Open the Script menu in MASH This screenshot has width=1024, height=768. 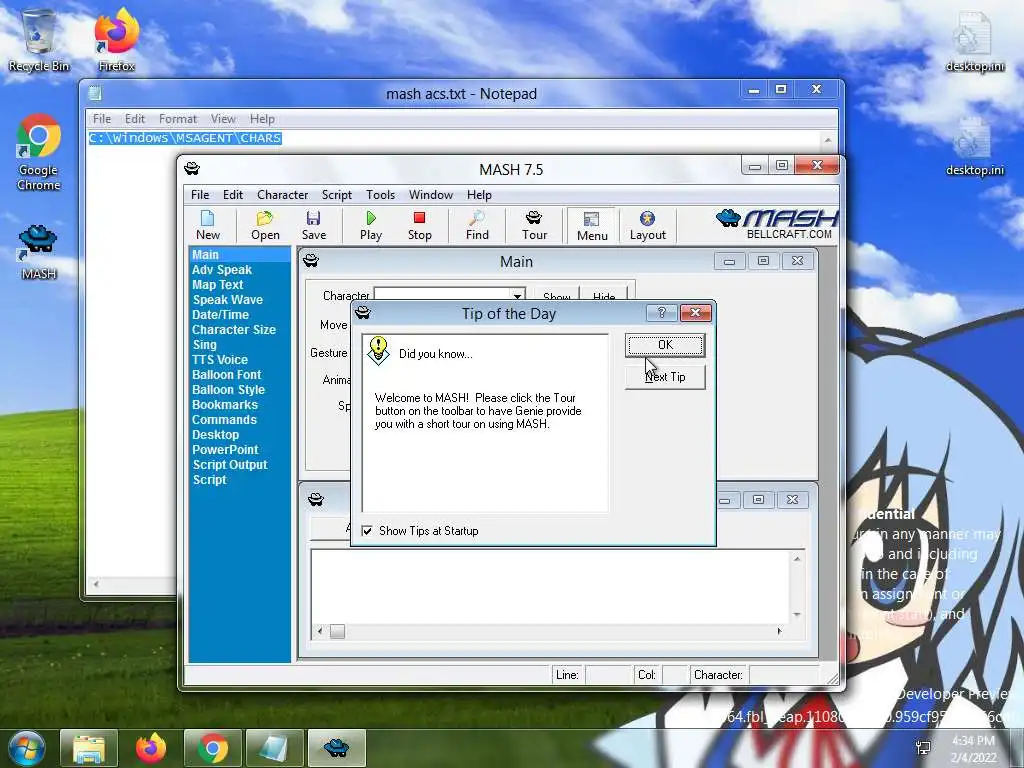[336, 195]
